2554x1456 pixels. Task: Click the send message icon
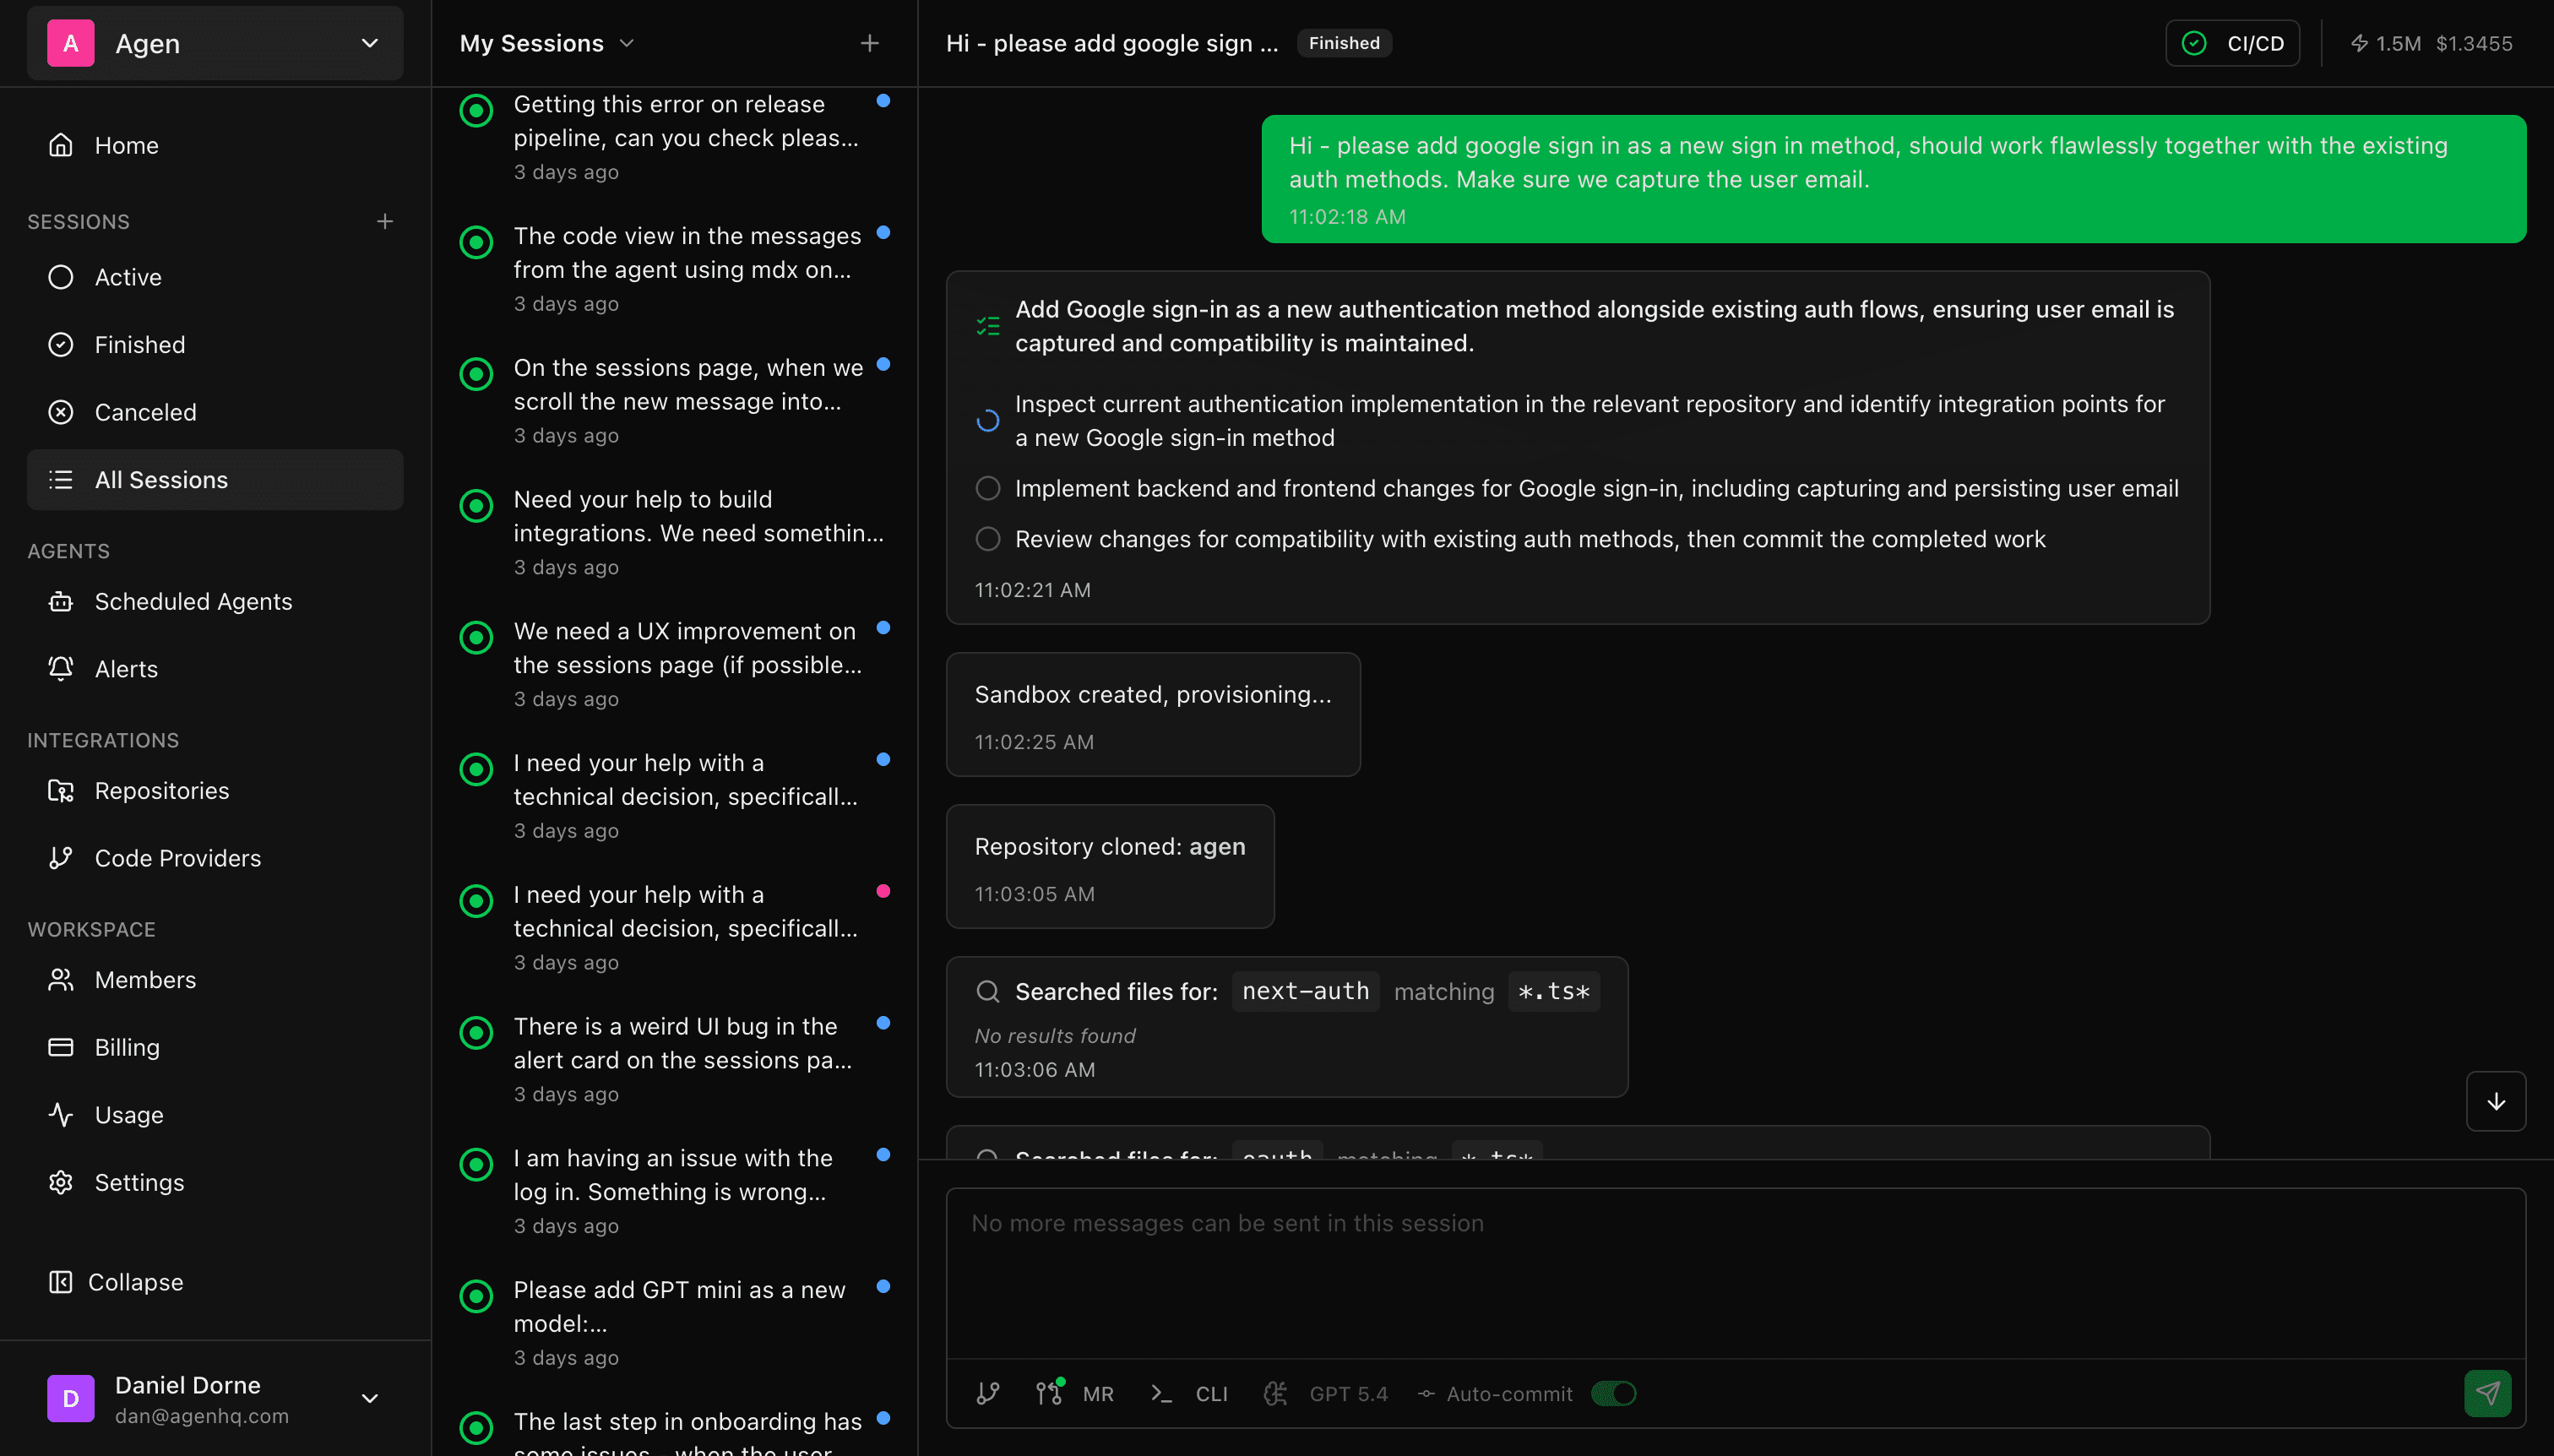click(x=2489, y=1393)
